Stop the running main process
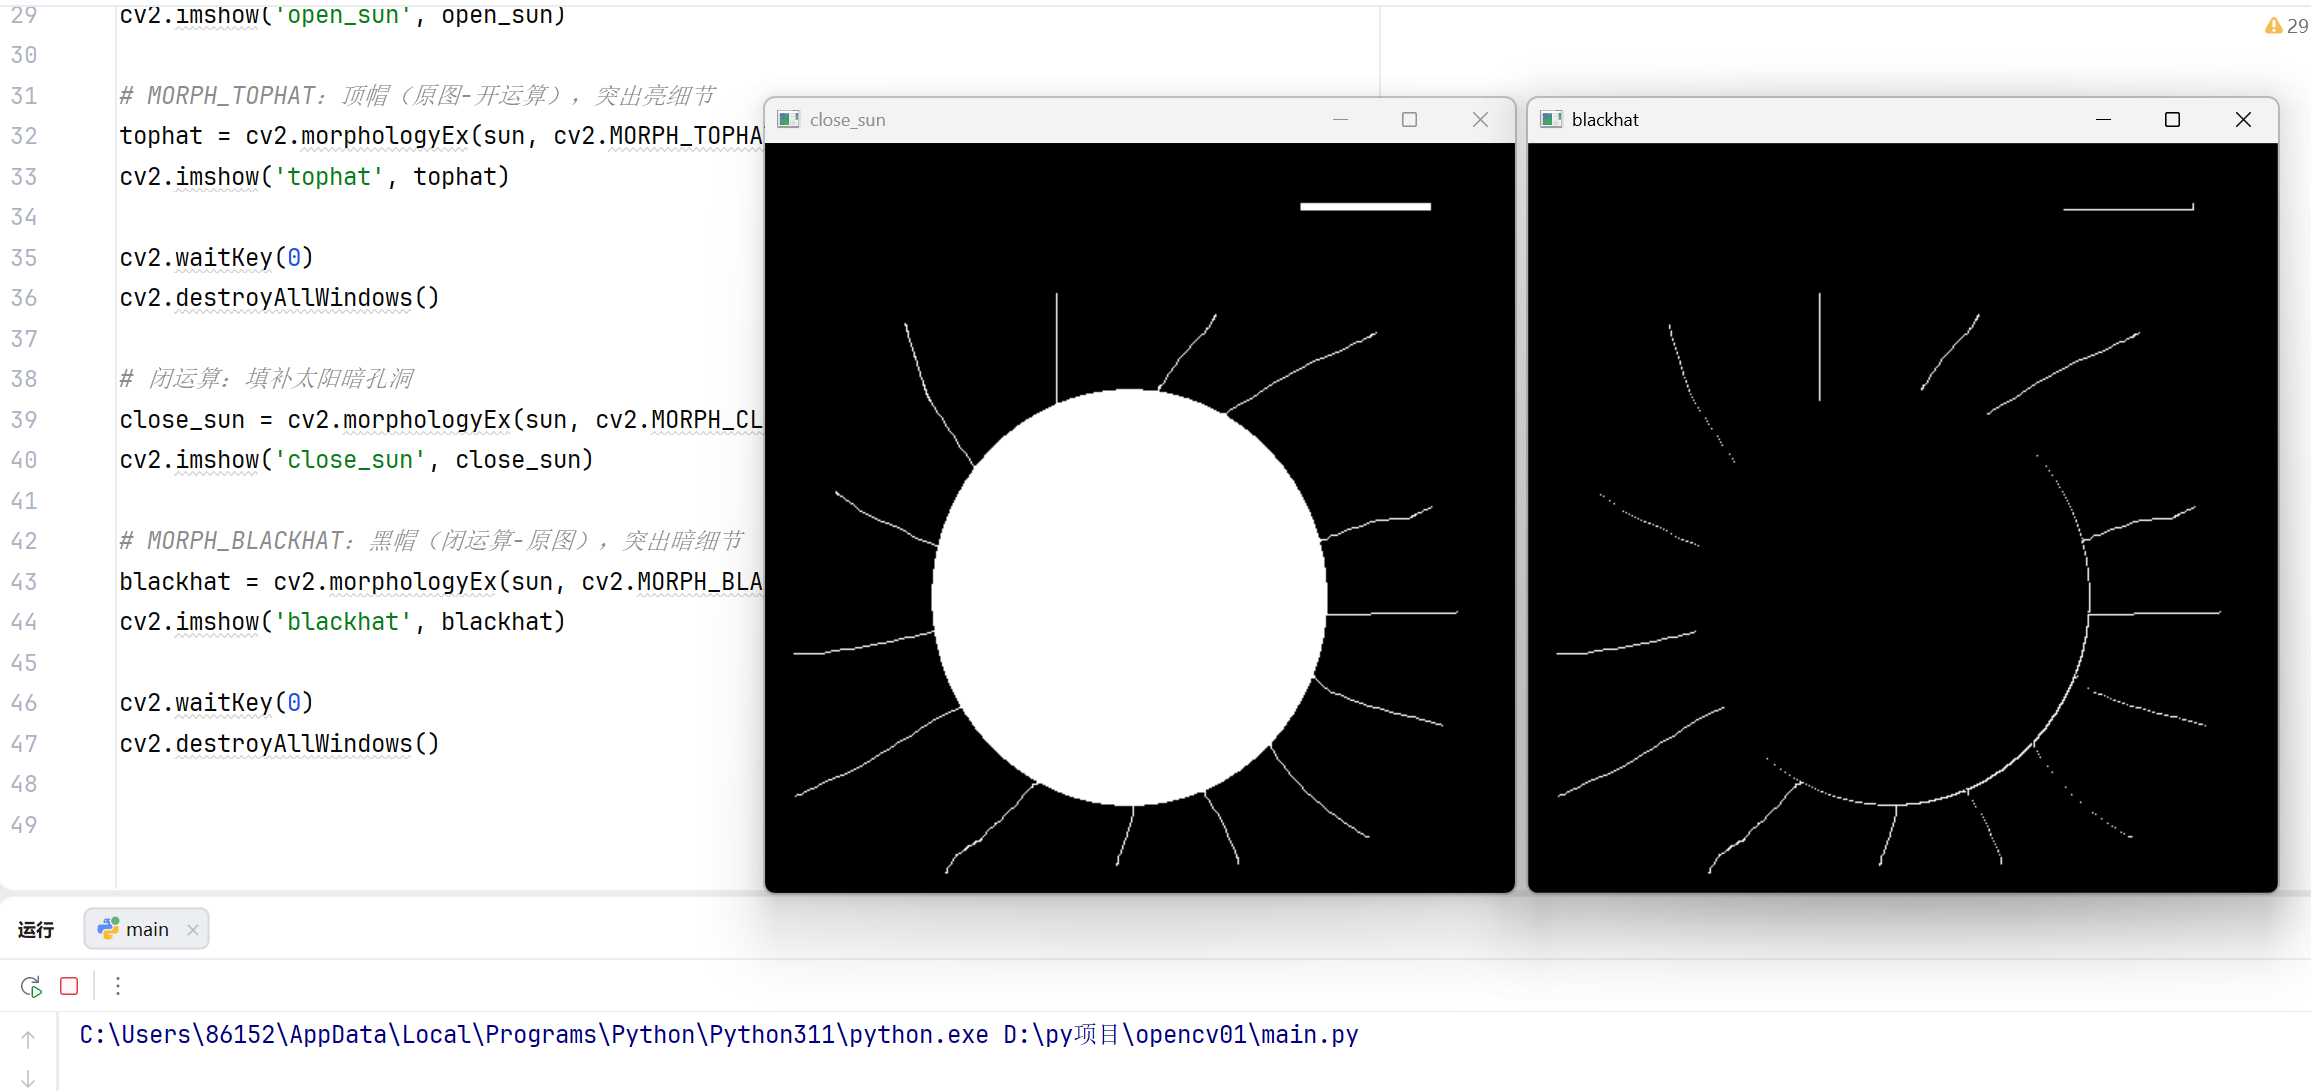Image resolution: width=2311 pixels, height=1091 pixels. (x=69, y=986)
